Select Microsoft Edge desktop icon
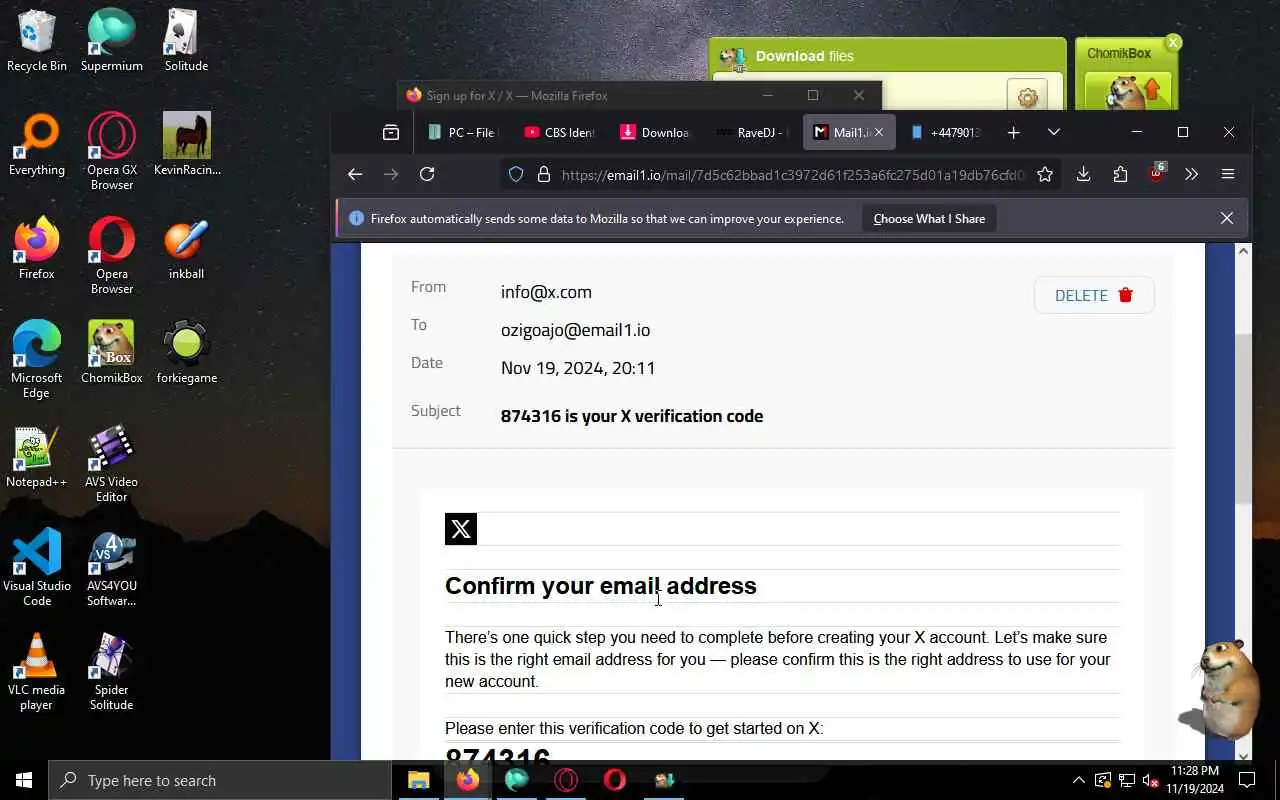This screenshot has height=800, width=1280. pos(37,360)
